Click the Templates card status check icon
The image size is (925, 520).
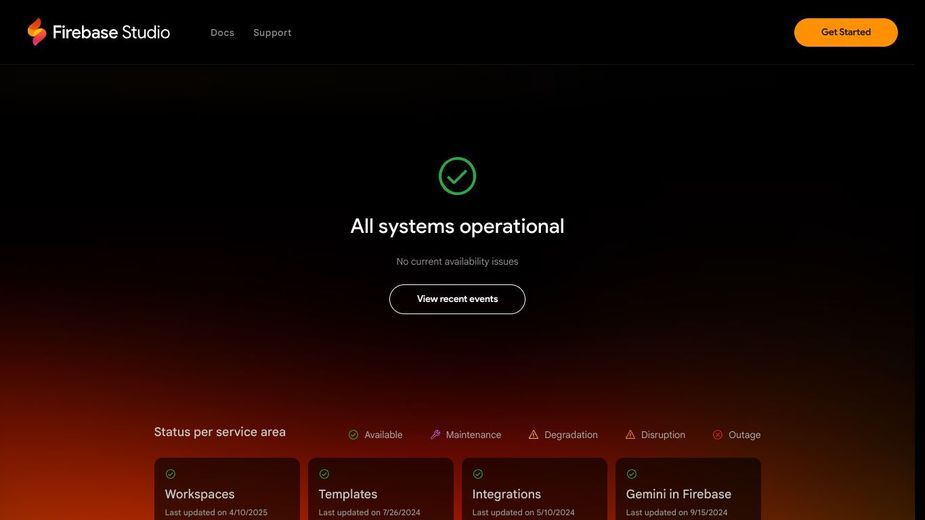click(324, 474)
